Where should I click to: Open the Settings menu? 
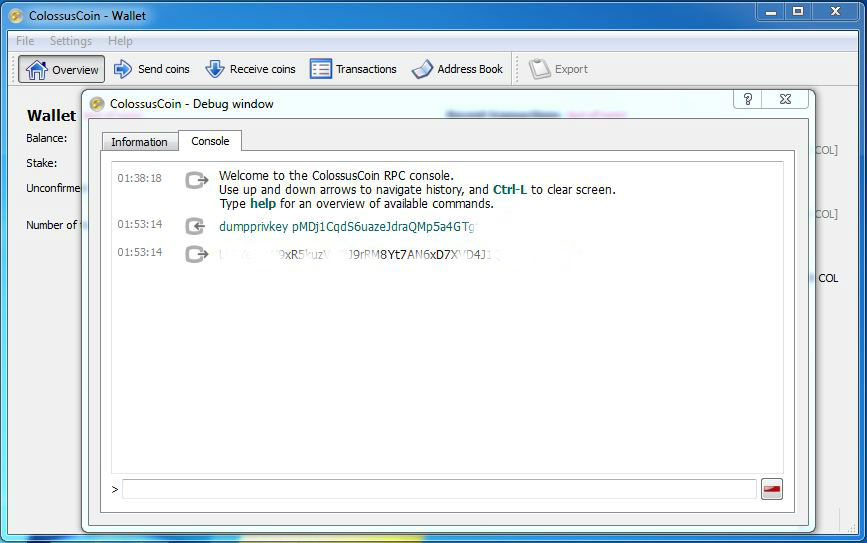(71, 41)
